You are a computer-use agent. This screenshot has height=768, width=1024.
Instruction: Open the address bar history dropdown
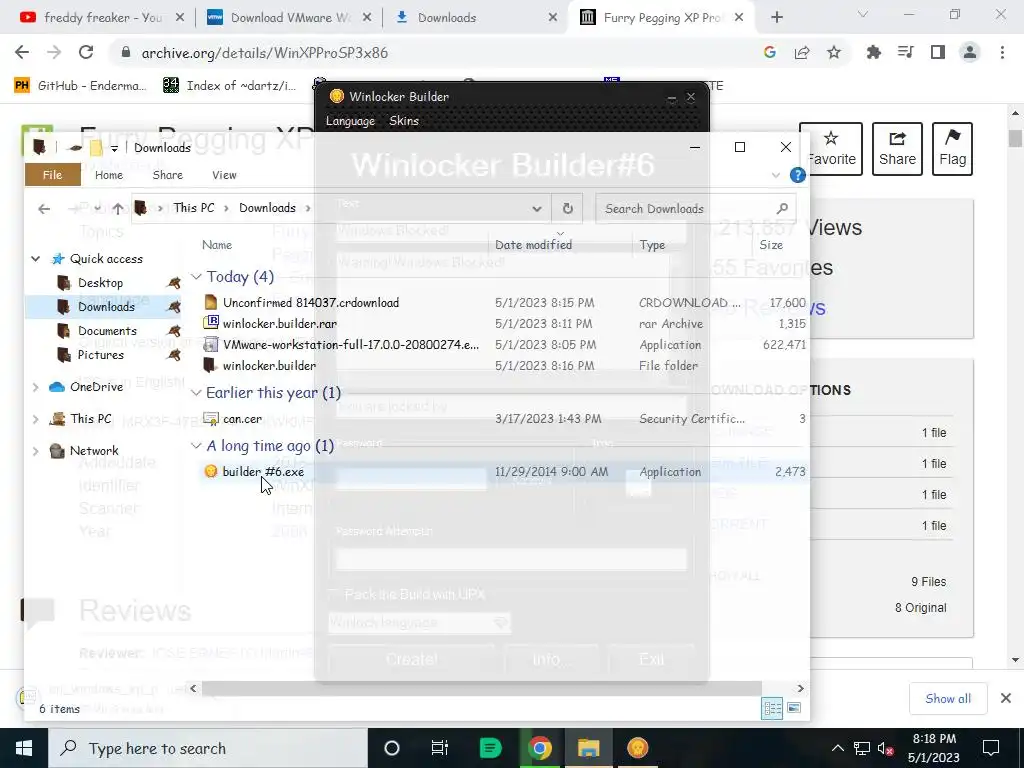536,208
